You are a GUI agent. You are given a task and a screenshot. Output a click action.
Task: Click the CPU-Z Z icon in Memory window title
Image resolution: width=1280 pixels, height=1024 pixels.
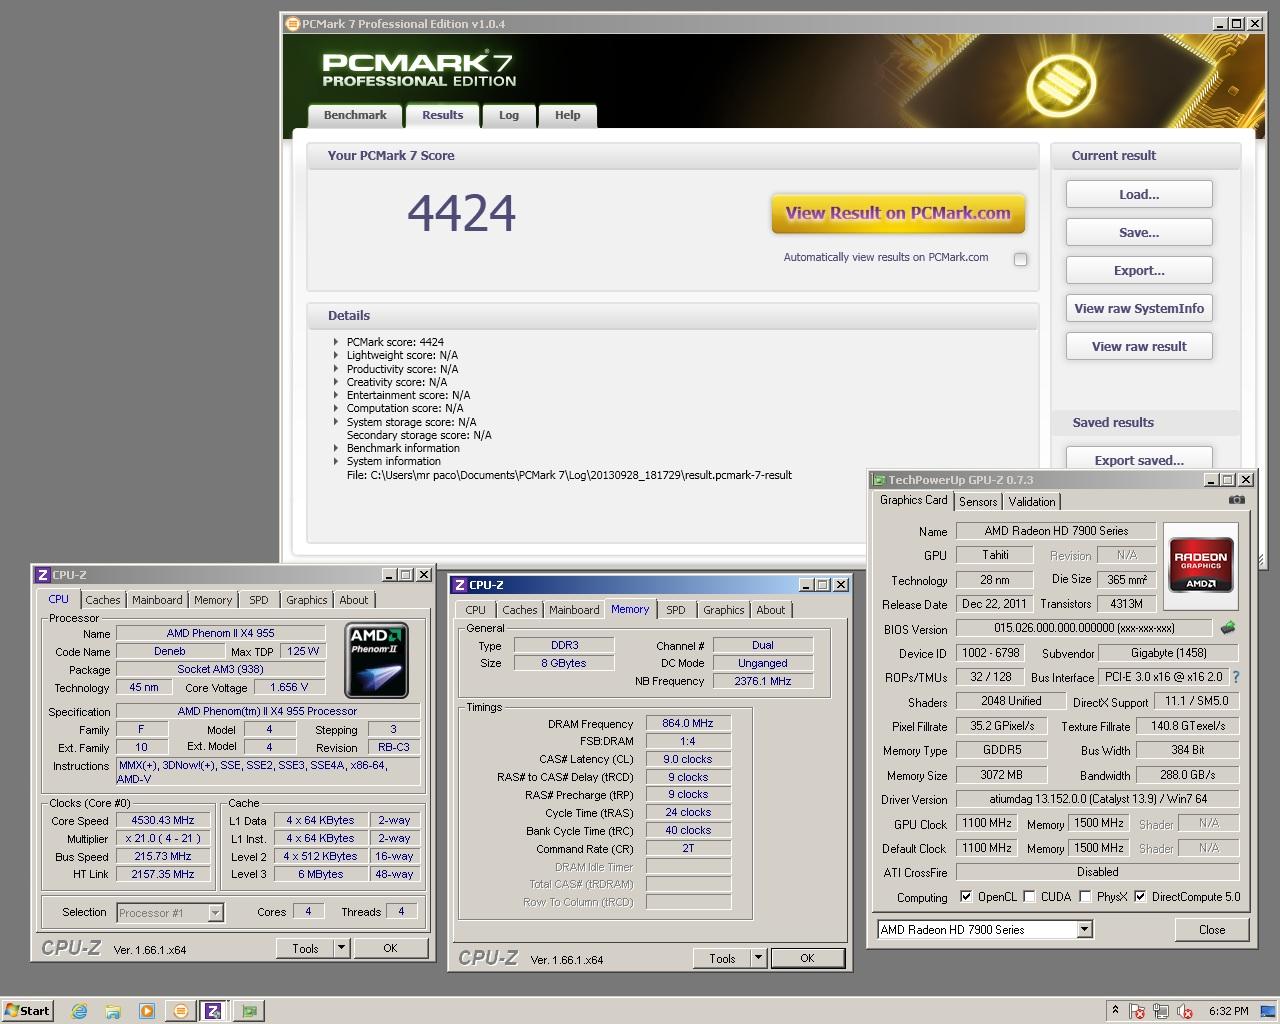tap(459, 585)
